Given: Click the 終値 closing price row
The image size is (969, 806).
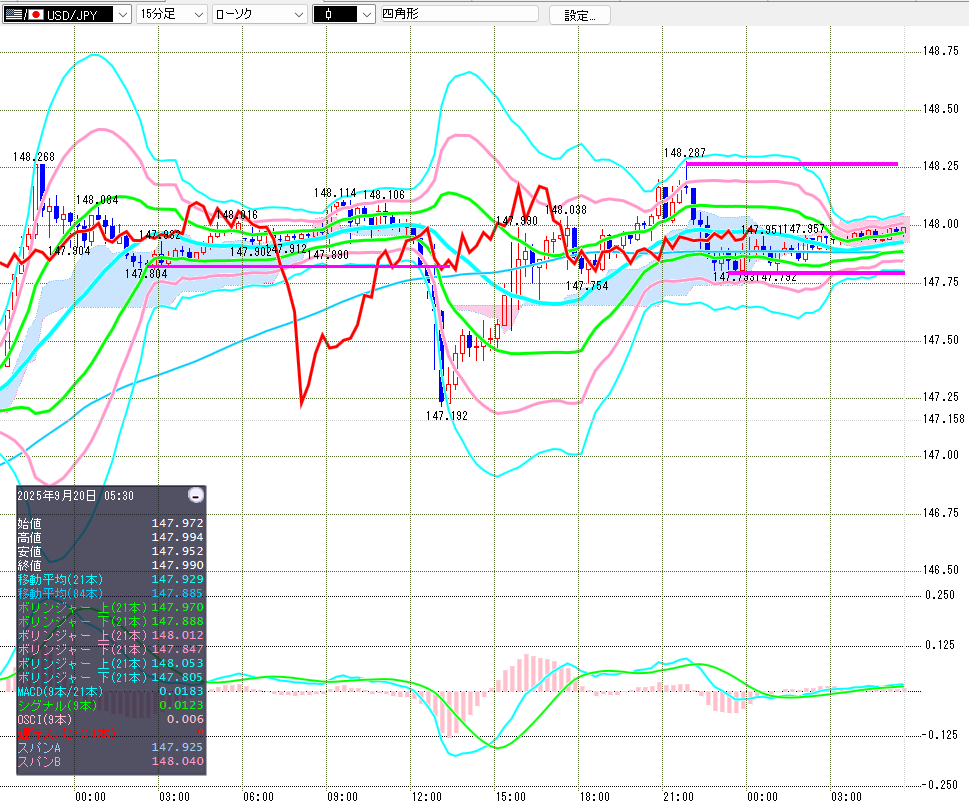Looking at the screenshot, I should pos(110,566).
